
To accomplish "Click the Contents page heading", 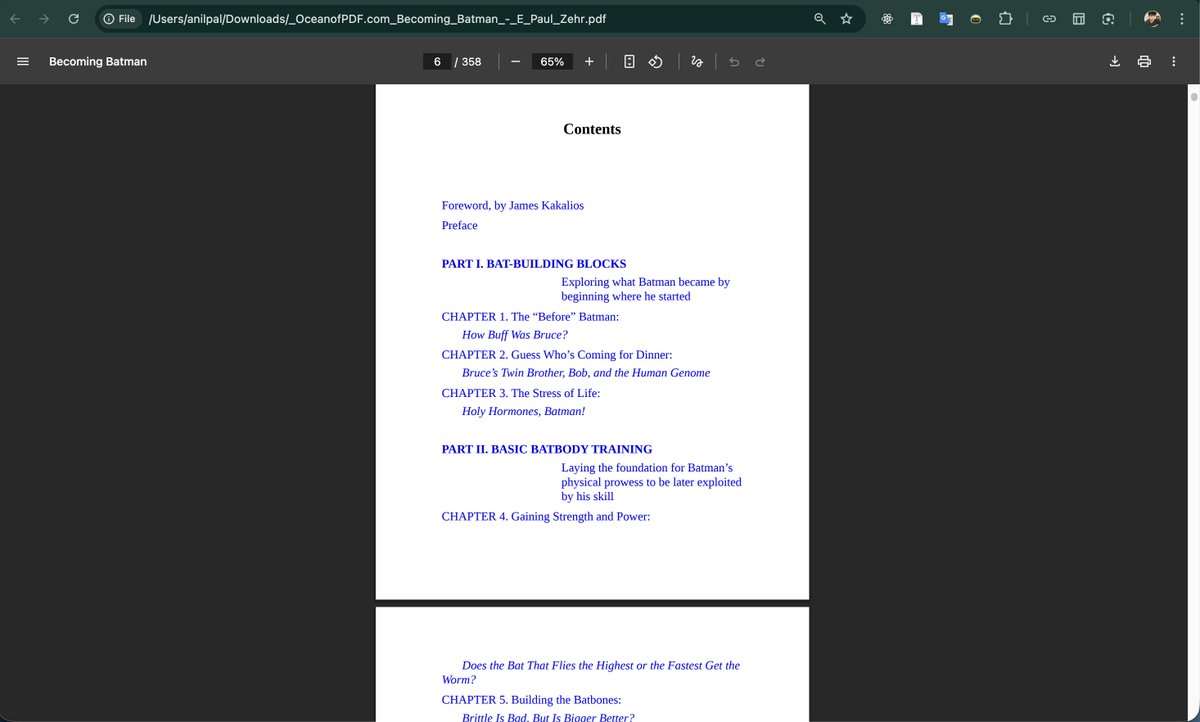I will 592,129.
